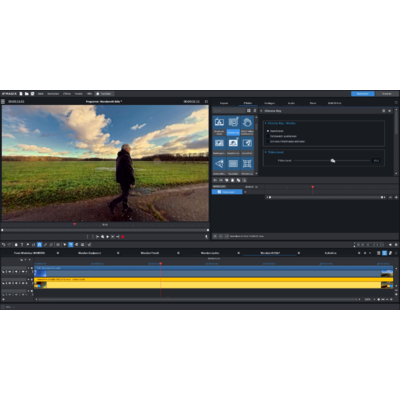Viewport: 400px width, 400px height.
Task: Toggle the blue highlighted snapping magnet icon
Action: pyautogui.click(x=39, y=245)
